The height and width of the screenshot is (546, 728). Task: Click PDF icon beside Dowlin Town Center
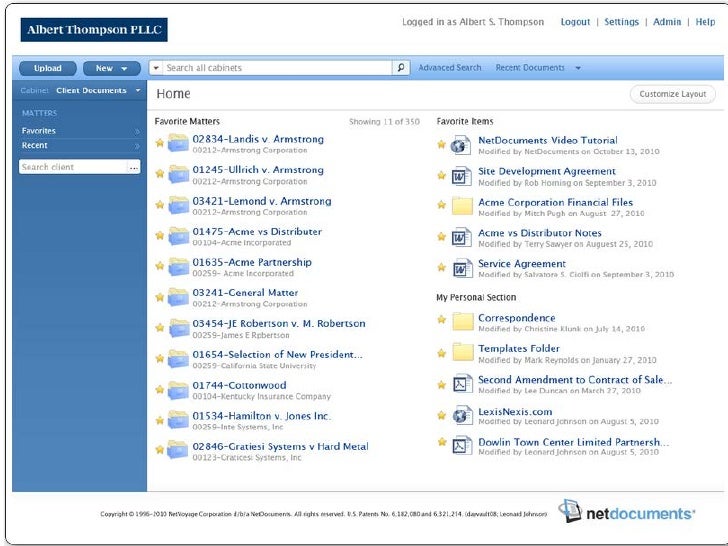(462, 445)
